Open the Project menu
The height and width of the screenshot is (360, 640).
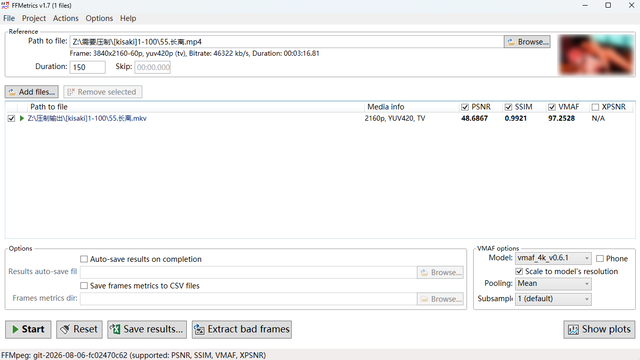click(x=34, y=18)
